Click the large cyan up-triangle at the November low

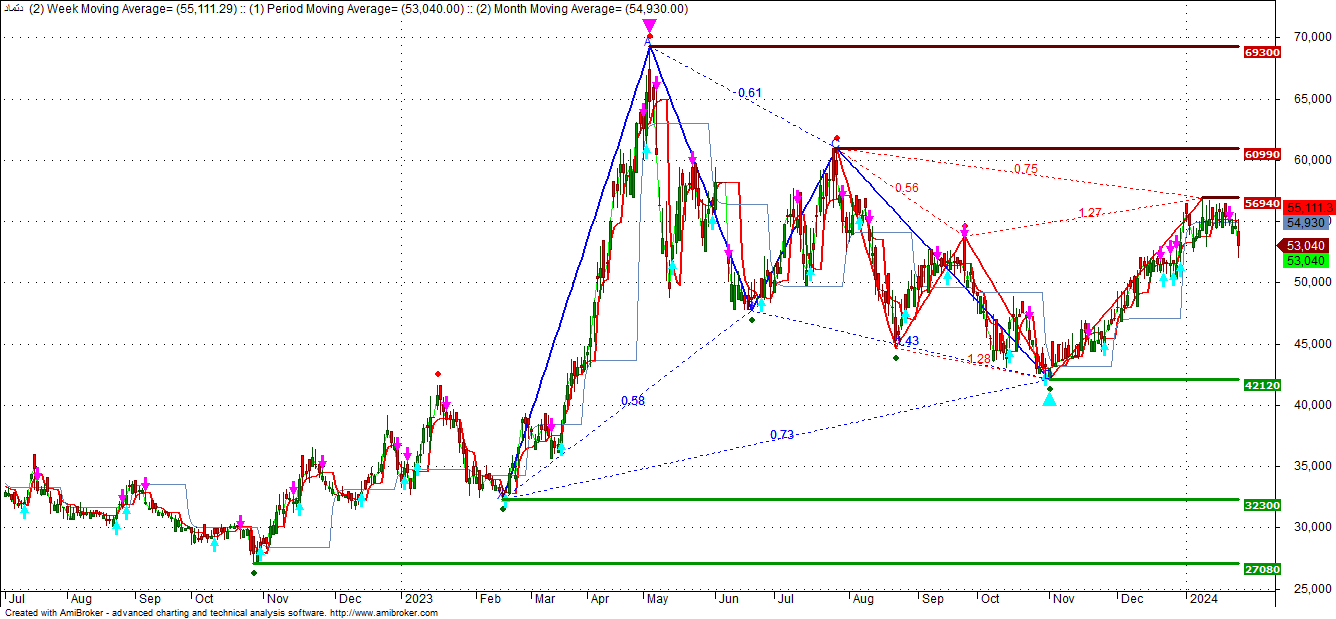(x=1049, y=399)
